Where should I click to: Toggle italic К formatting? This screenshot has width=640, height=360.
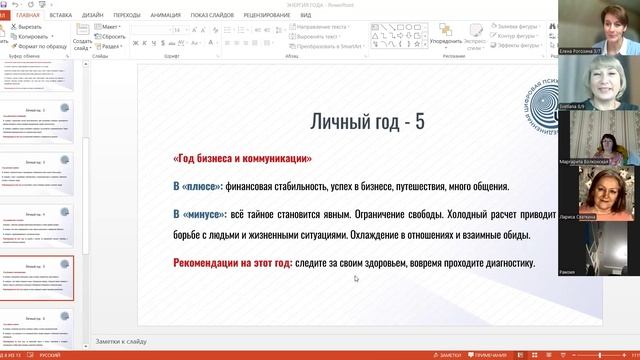(144, 43)
